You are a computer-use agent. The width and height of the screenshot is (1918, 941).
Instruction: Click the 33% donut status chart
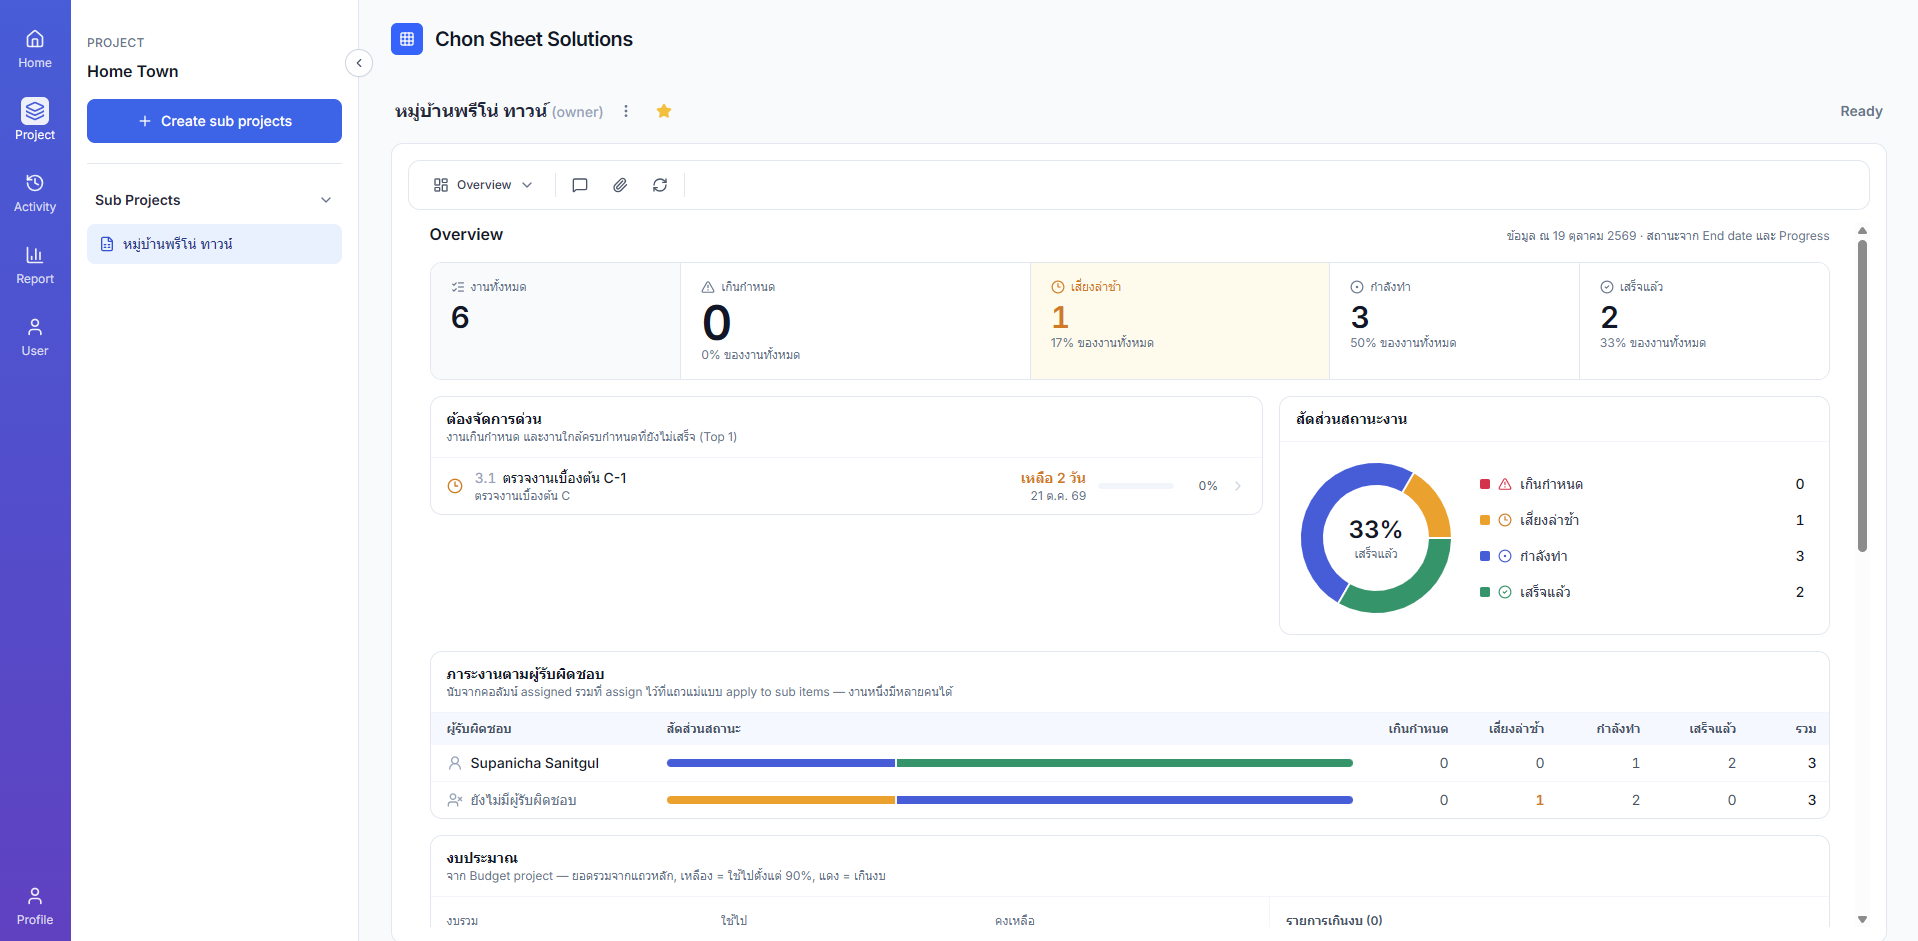point(1376,538)
